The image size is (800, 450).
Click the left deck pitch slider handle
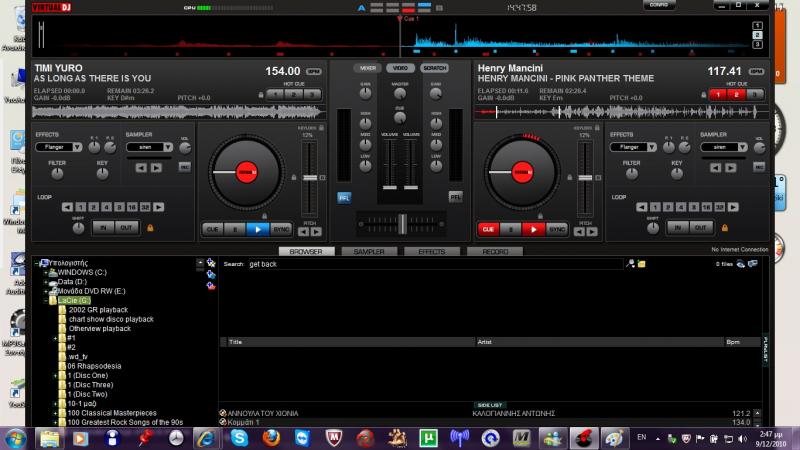[310, 178]
